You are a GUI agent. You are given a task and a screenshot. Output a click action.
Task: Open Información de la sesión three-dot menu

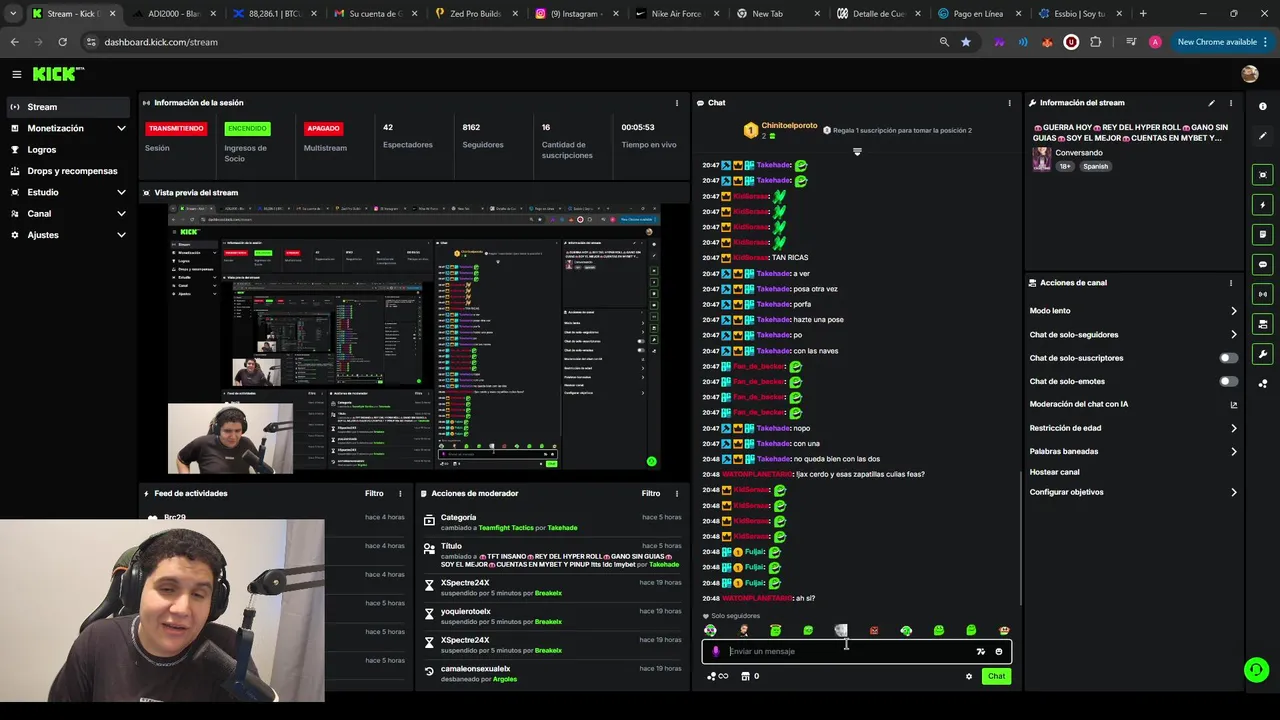pyautogui.click(x=677, y=103)
